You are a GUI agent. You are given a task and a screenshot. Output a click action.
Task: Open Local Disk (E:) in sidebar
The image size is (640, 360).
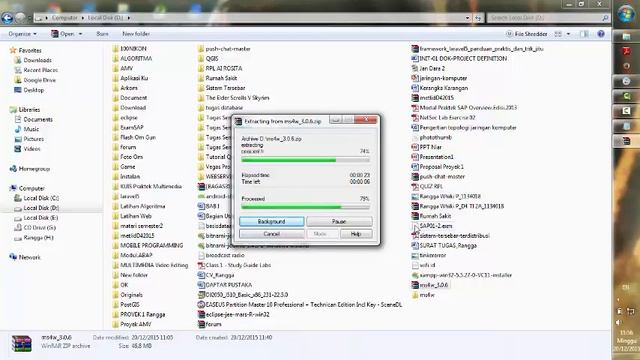(x=36, y=218)
